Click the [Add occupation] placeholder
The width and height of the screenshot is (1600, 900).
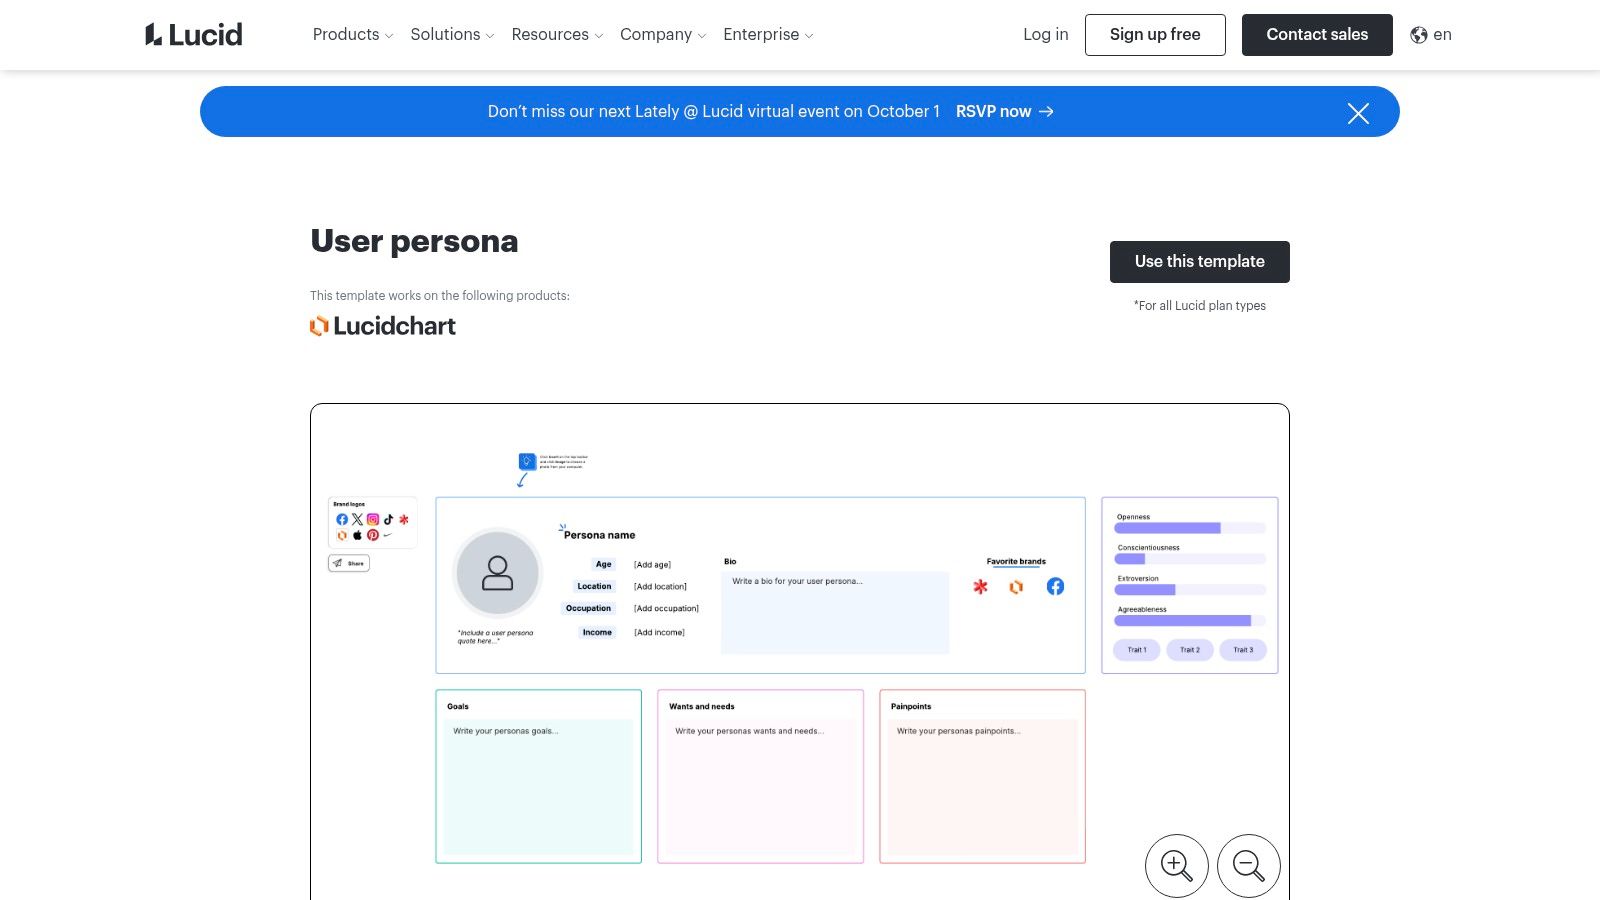click(666, 609)
